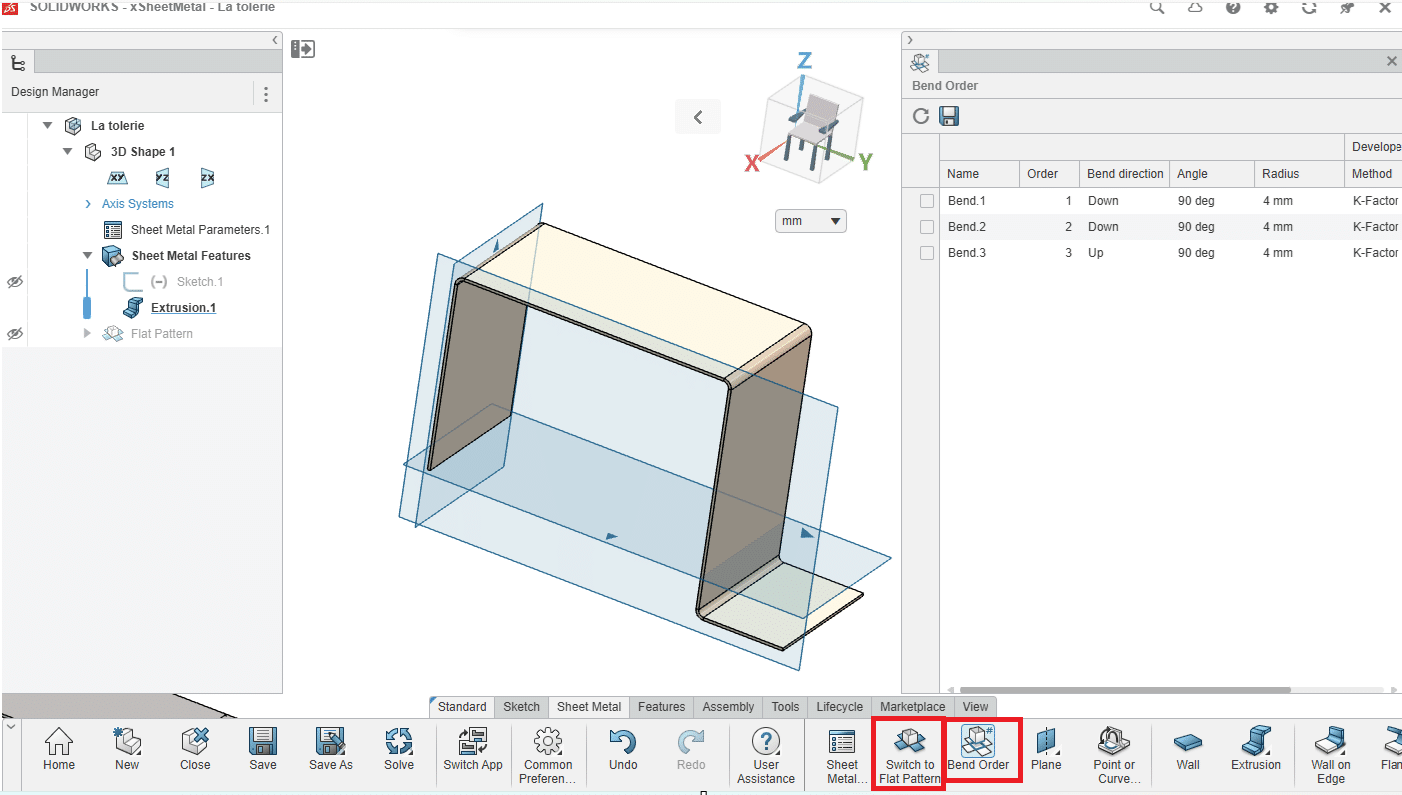The image size is (1402, 795).
Task: Refresh the Bend Order table
Action: pyautogui.click(x=922, y=117)
